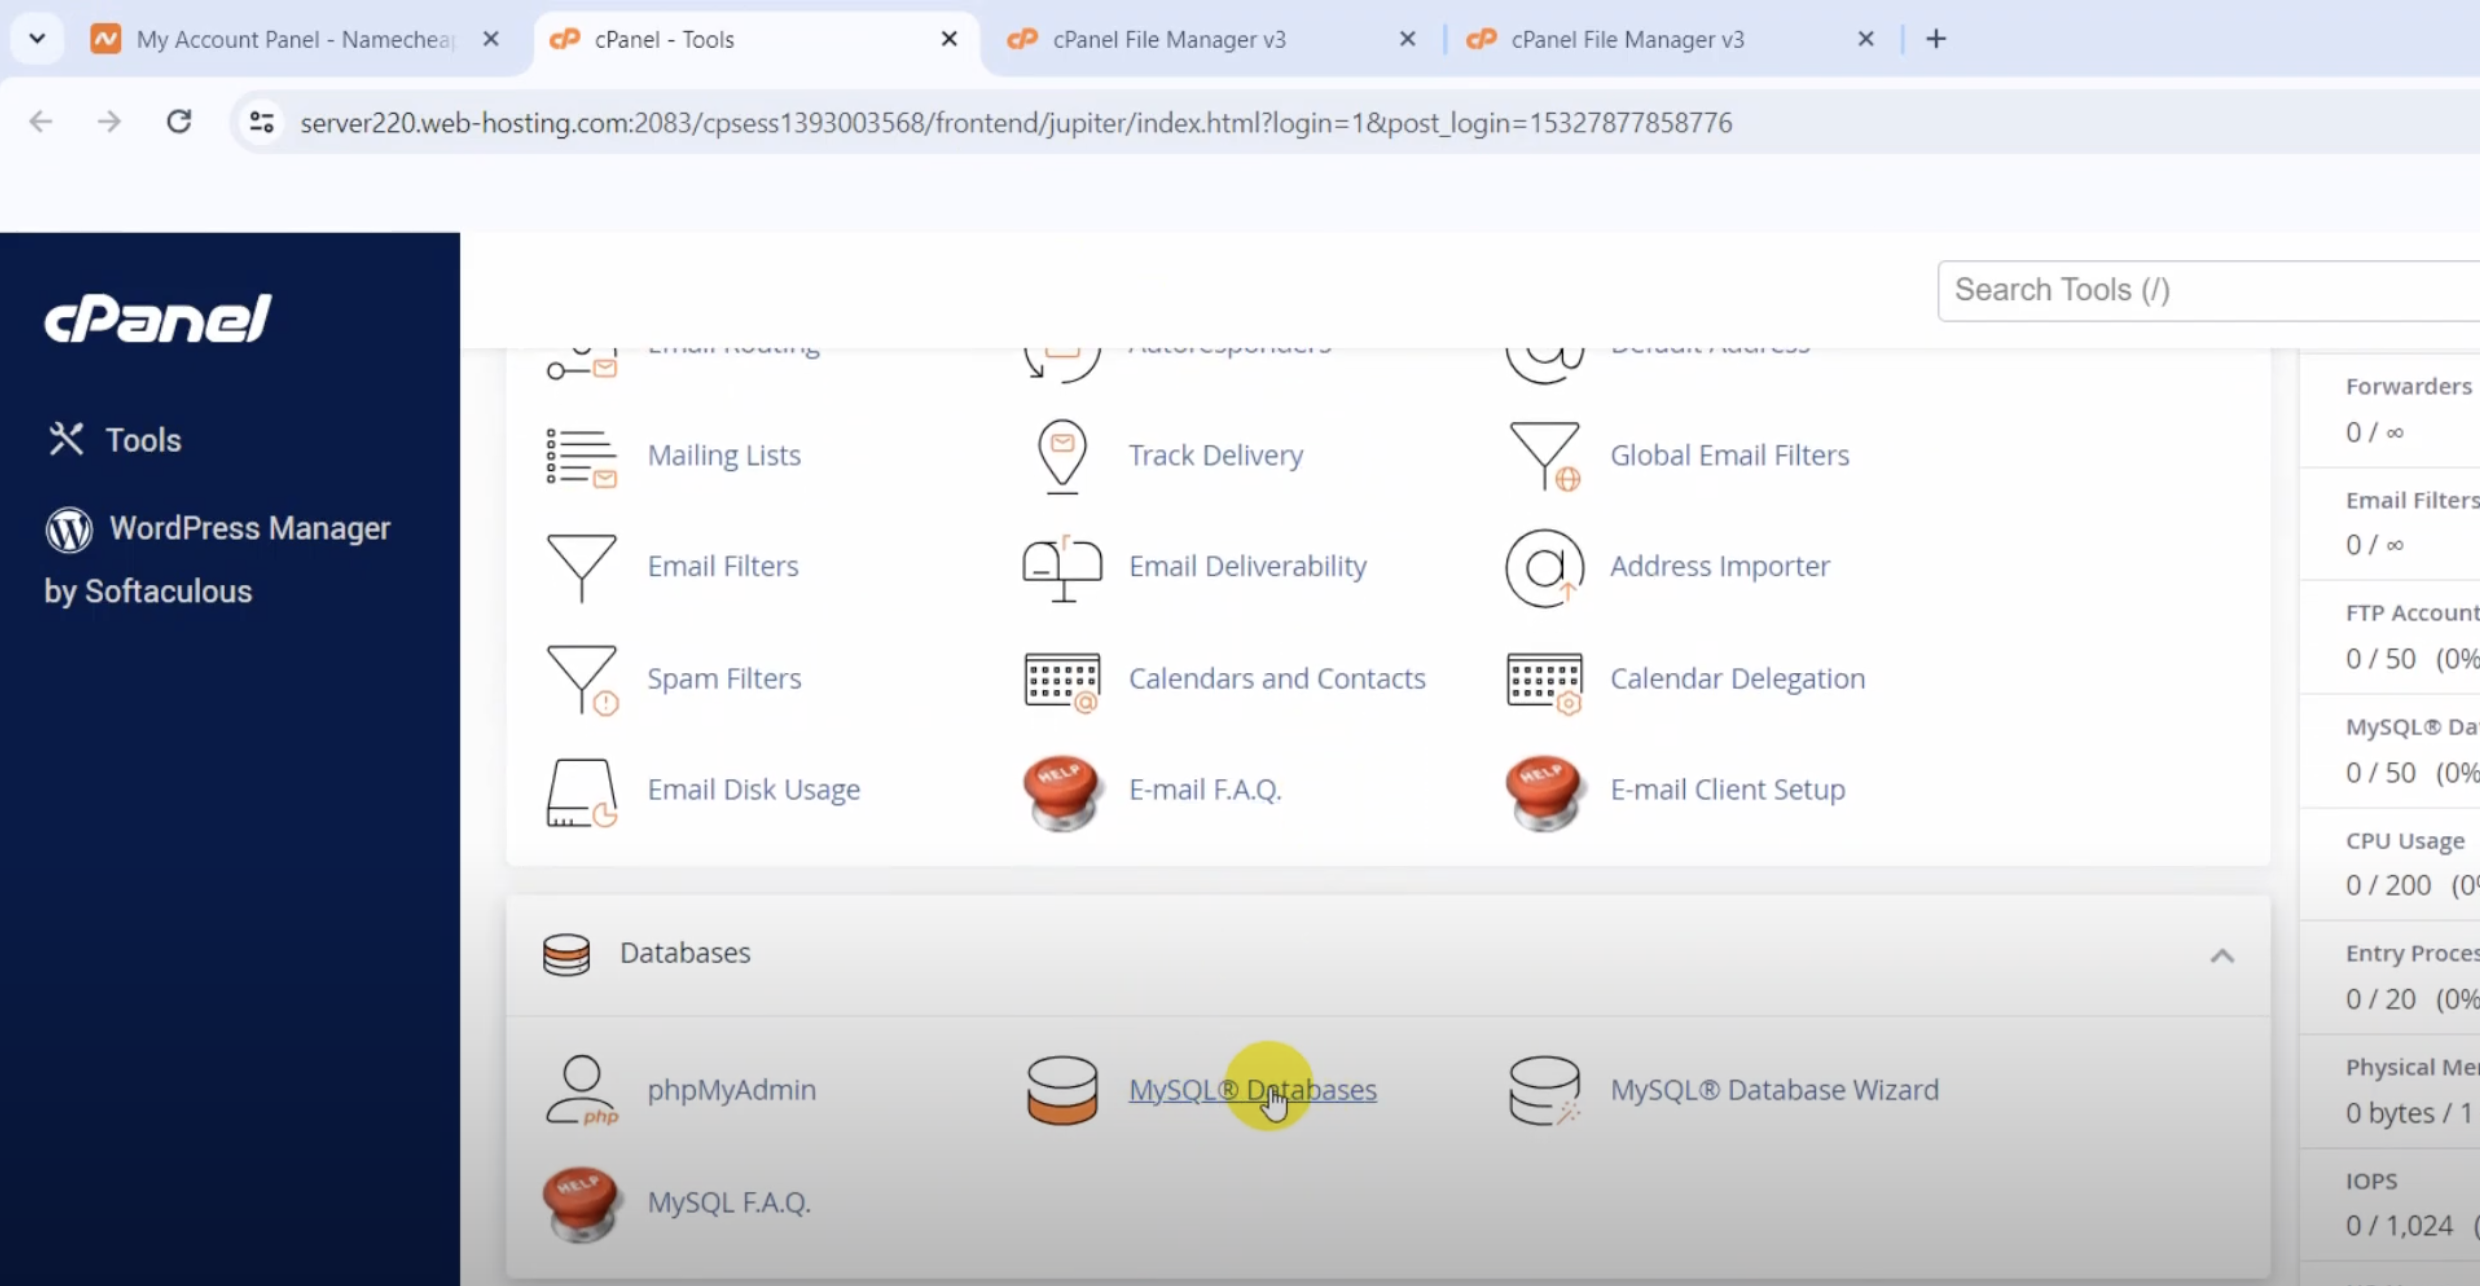This screenshot has height=1286, width=2480.
Task: Open the MySQL F.A.Q. link
Action: click(x=728, y=1202)
